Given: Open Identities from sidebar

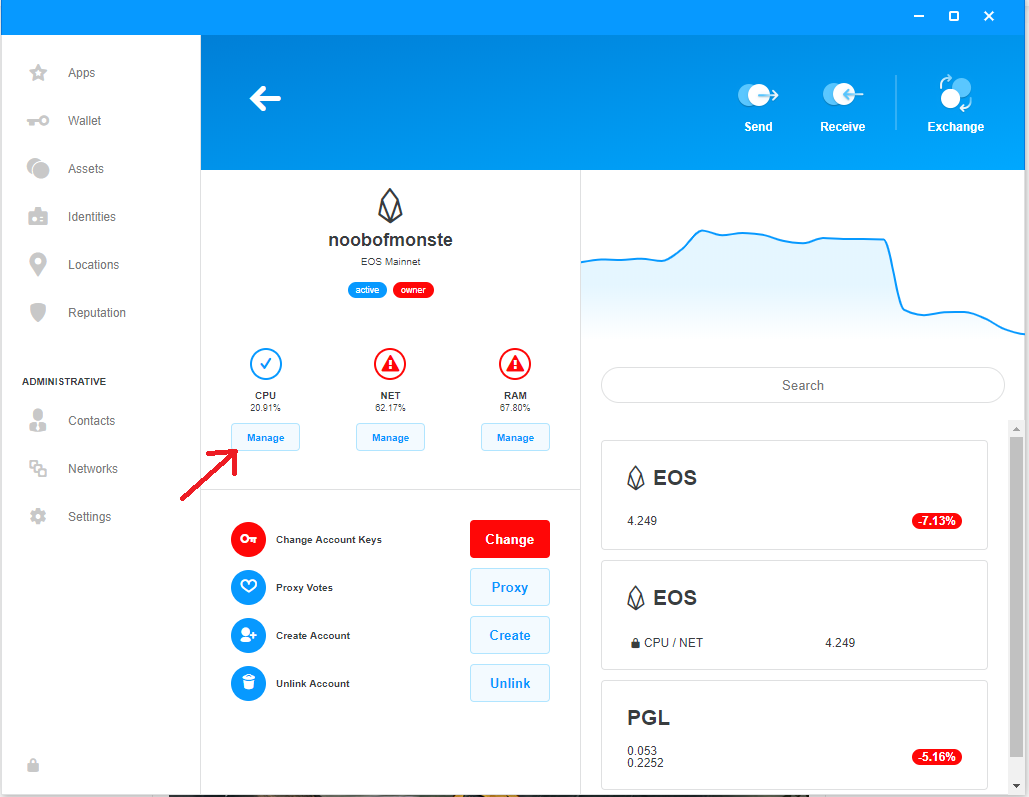Looking at the screenshot, I should [x=92, y=217].
